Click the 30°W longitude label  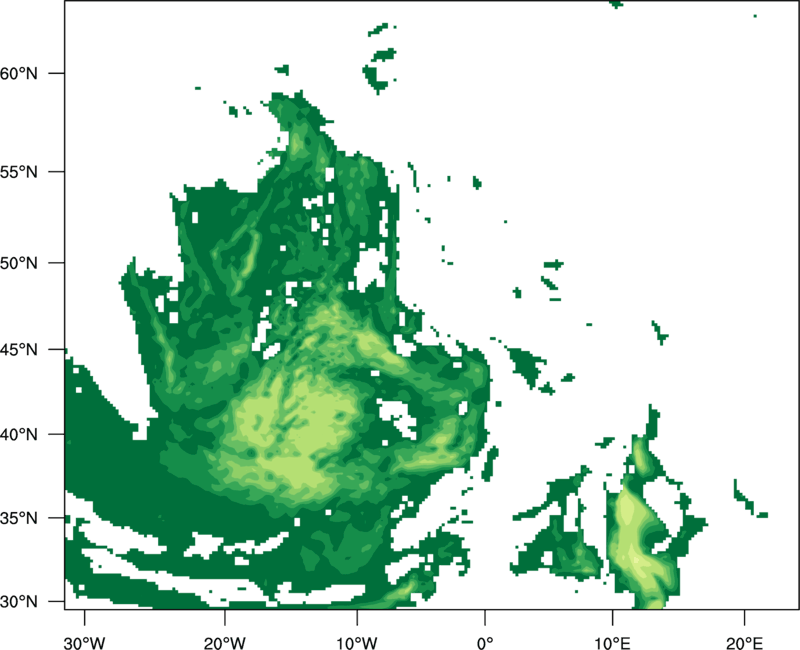tap(84, 643)
